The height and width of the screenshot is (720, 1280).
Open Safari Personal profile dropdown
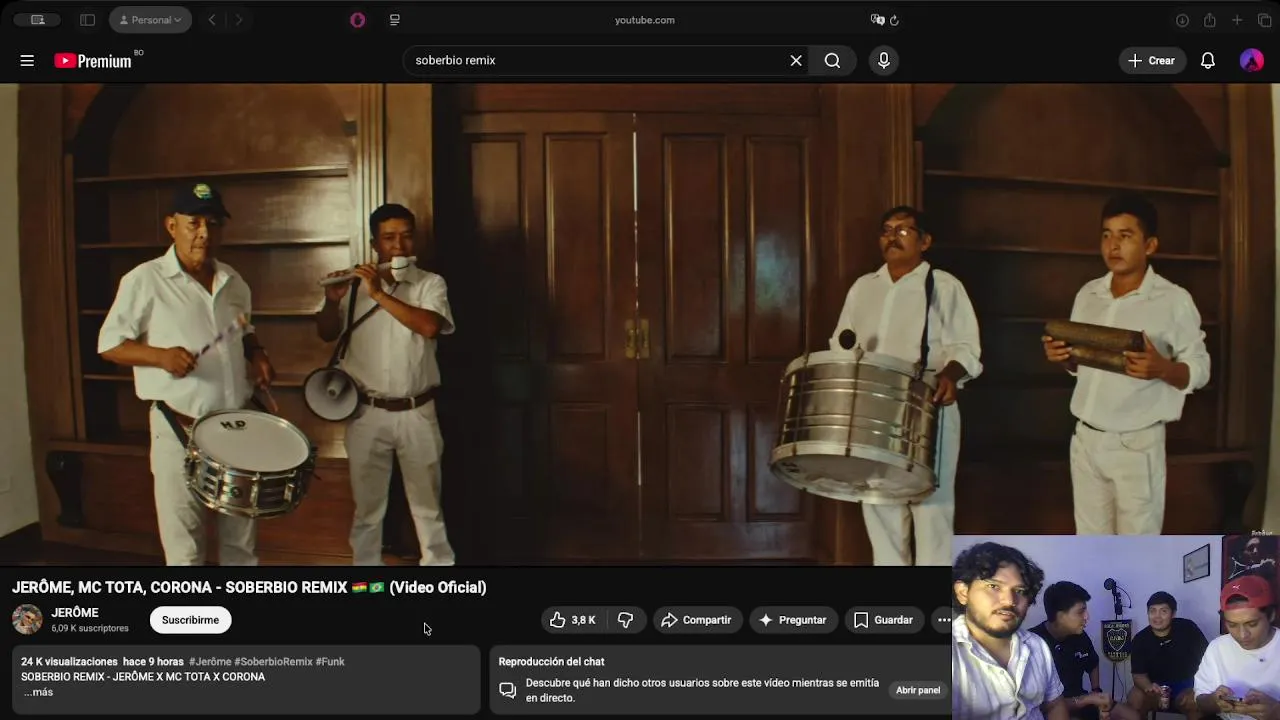[x=151, y=20]
